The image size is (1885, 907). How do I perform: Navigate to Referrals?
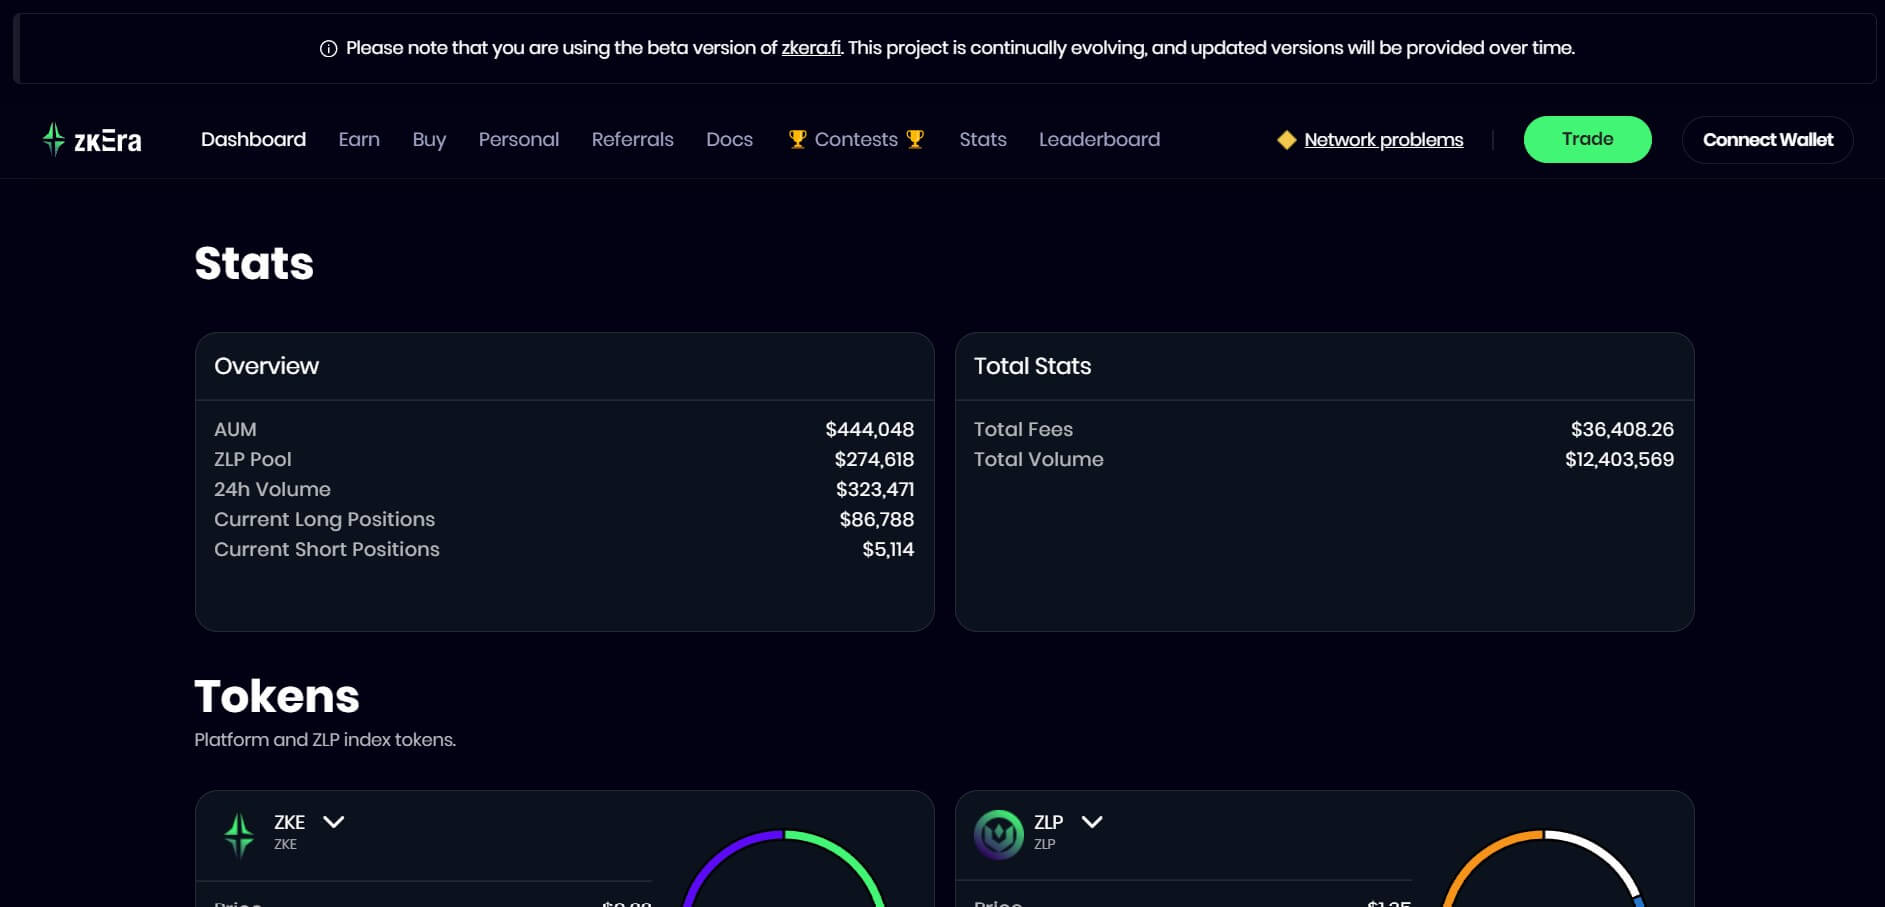tap(632, 139)
